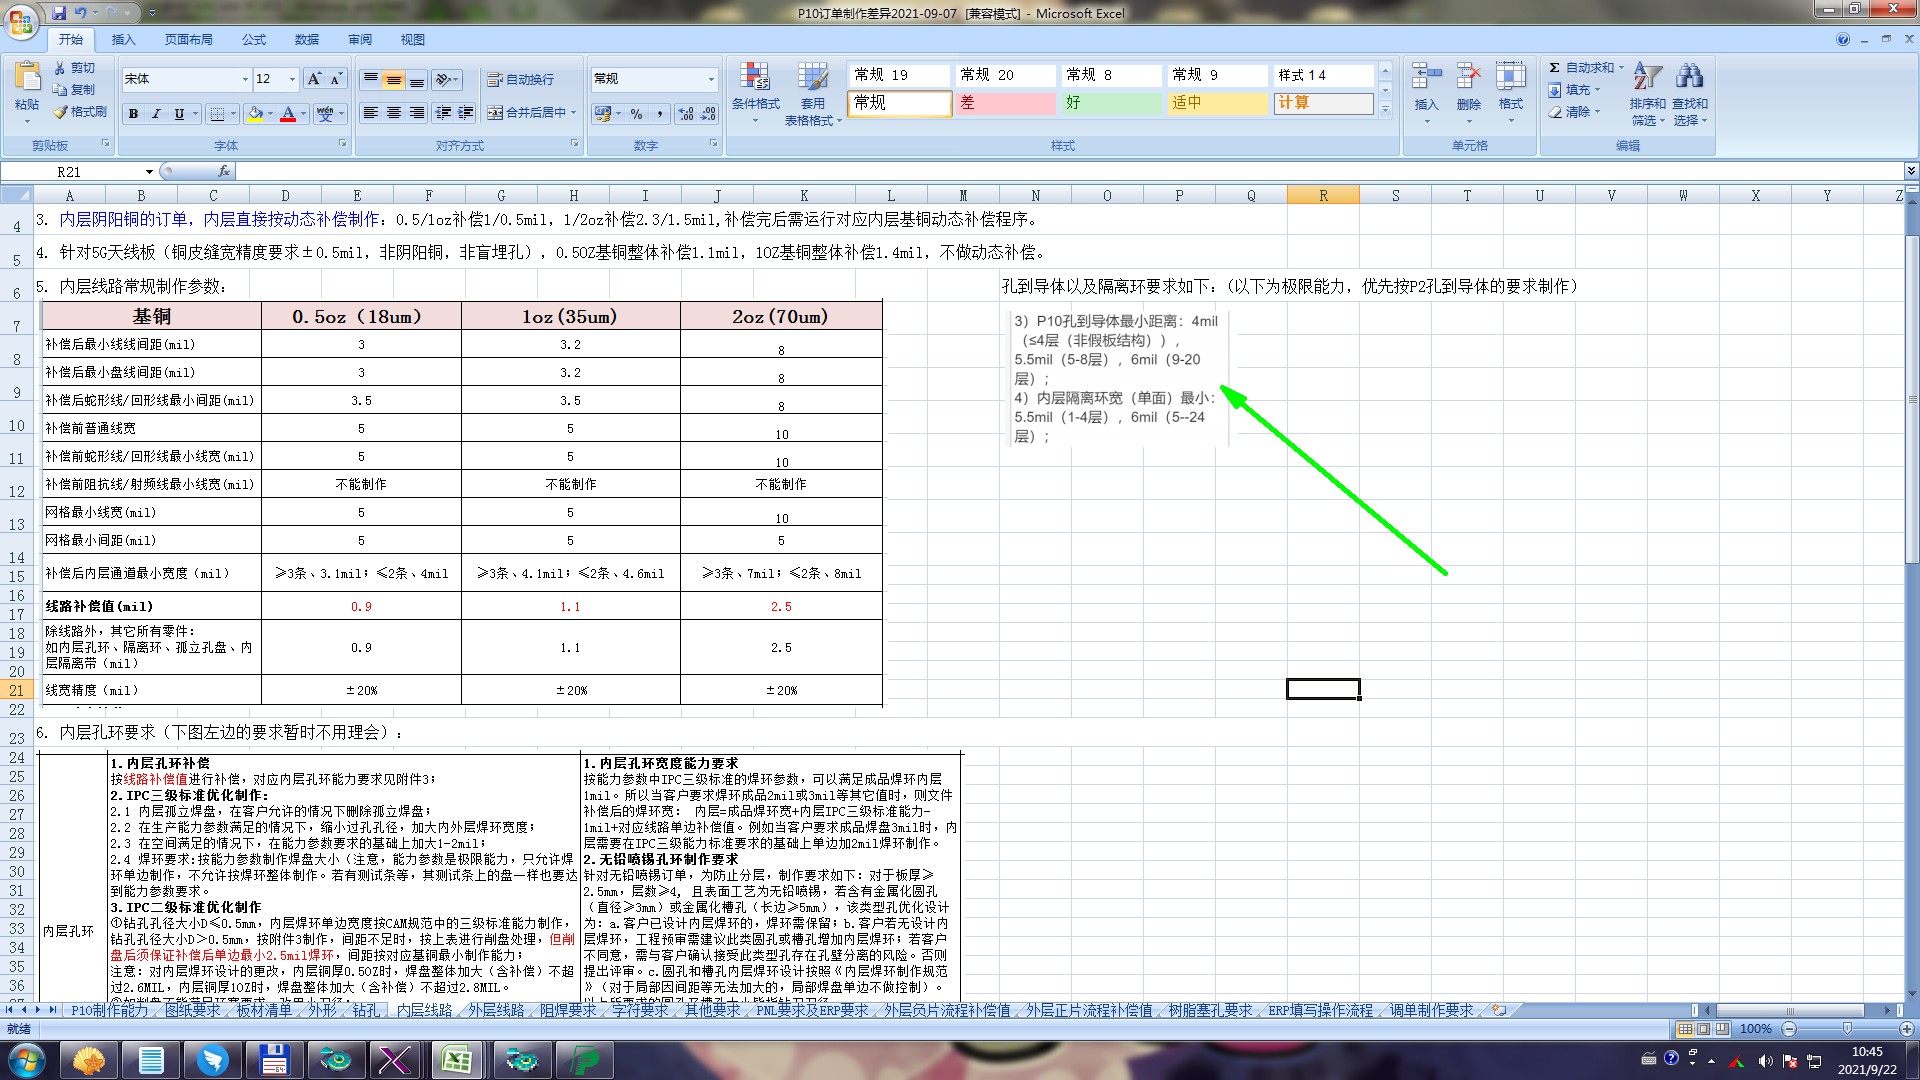
Task: Click the yellow fill color bucket
Action: click(255, 114)
